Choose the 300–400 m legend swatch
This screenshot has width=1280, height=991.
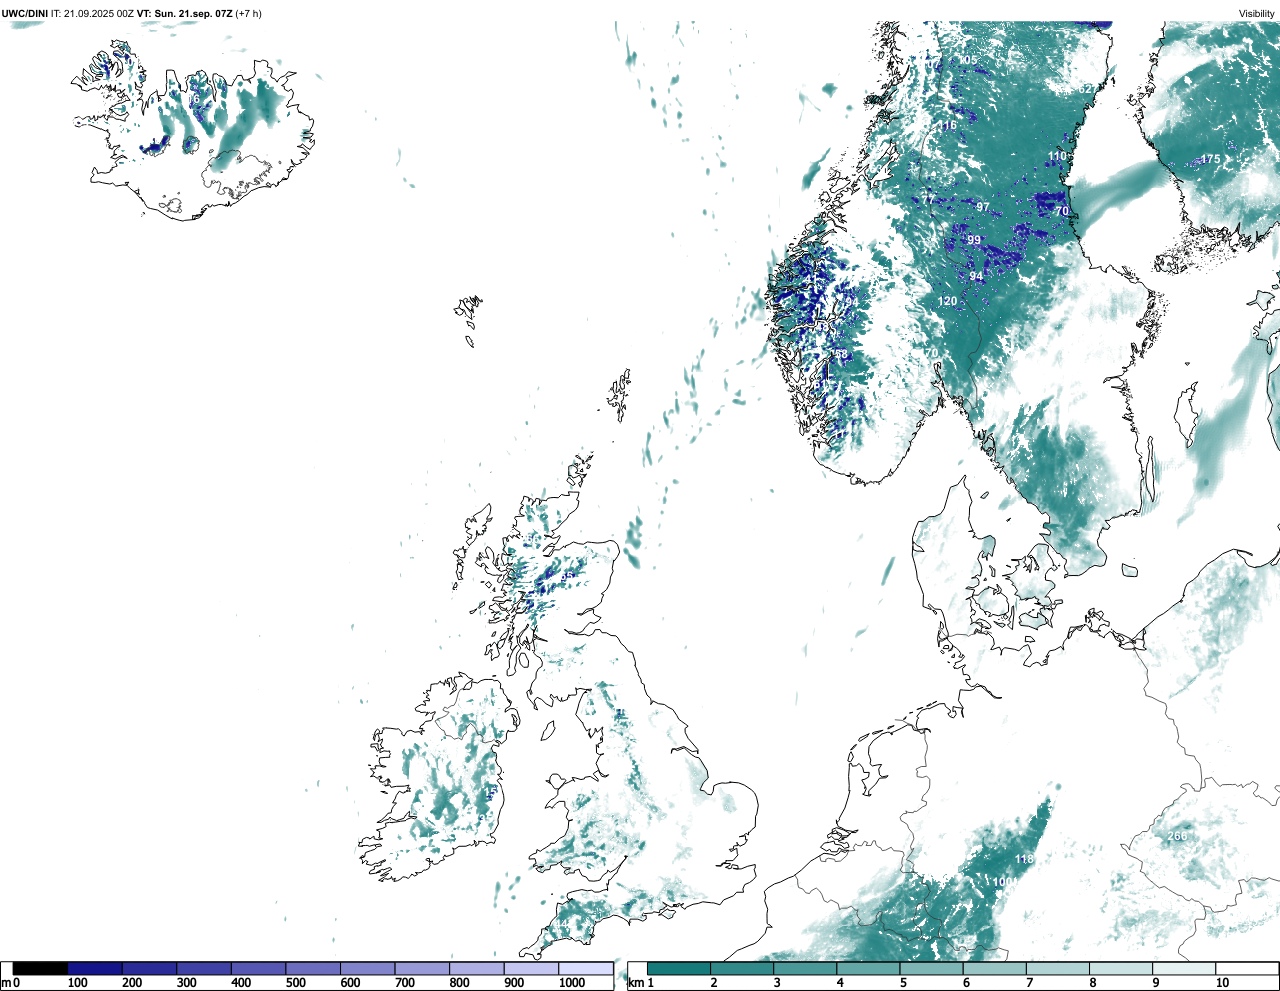204,969
